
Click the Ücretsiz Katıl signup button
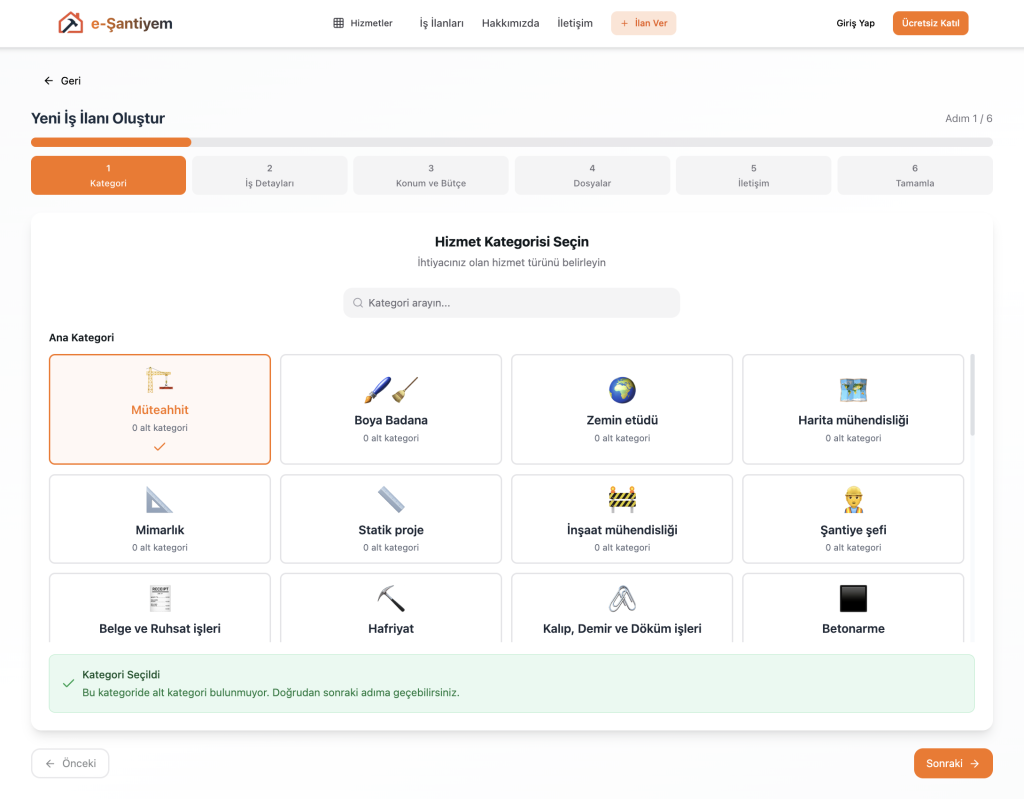[930, 23]
